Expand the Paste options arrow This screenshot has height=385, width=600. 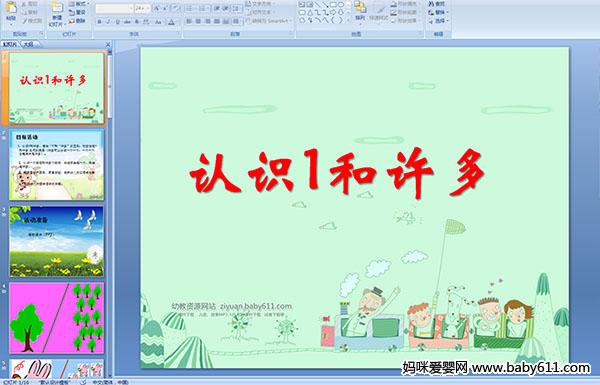coord(11,24)
